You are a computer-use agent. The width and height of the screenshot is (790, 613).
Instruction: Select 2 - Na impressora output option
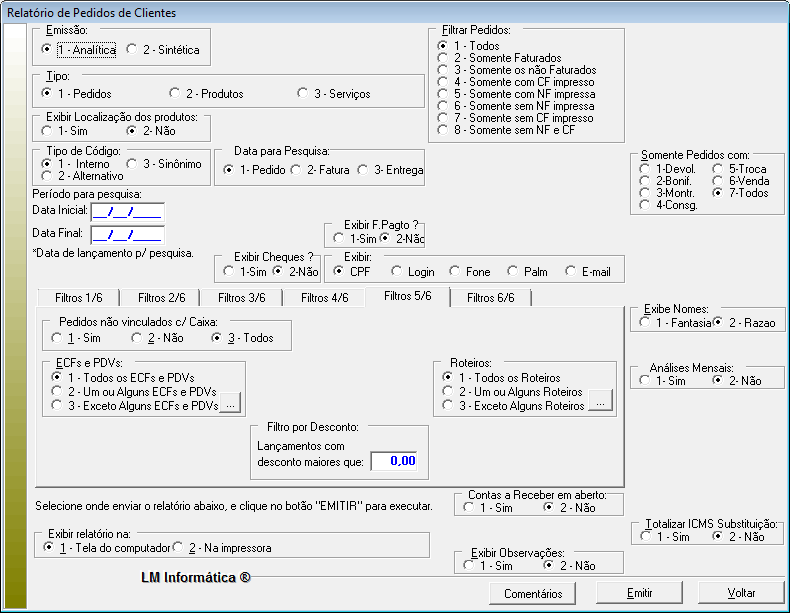pos(180,548)
